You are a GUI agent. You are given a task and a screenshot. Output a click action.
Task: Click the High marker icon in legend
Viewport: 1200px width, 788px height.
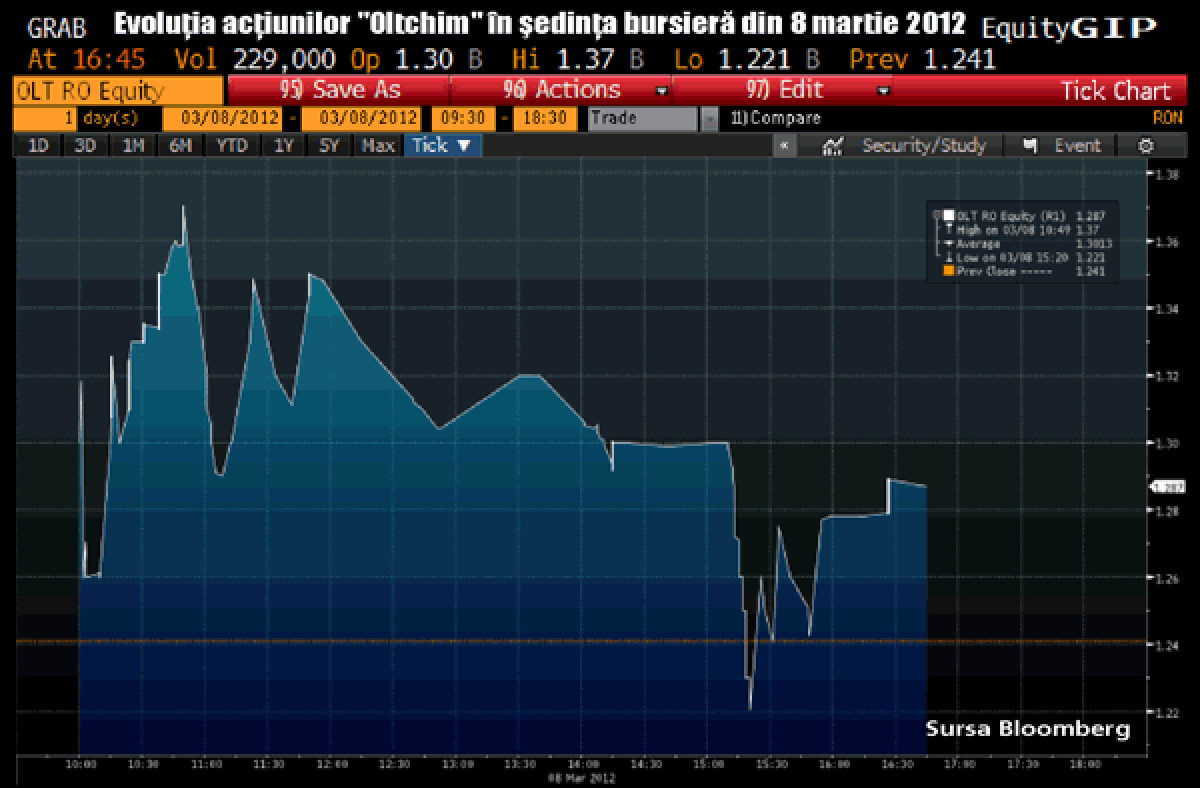click(947, 229)
